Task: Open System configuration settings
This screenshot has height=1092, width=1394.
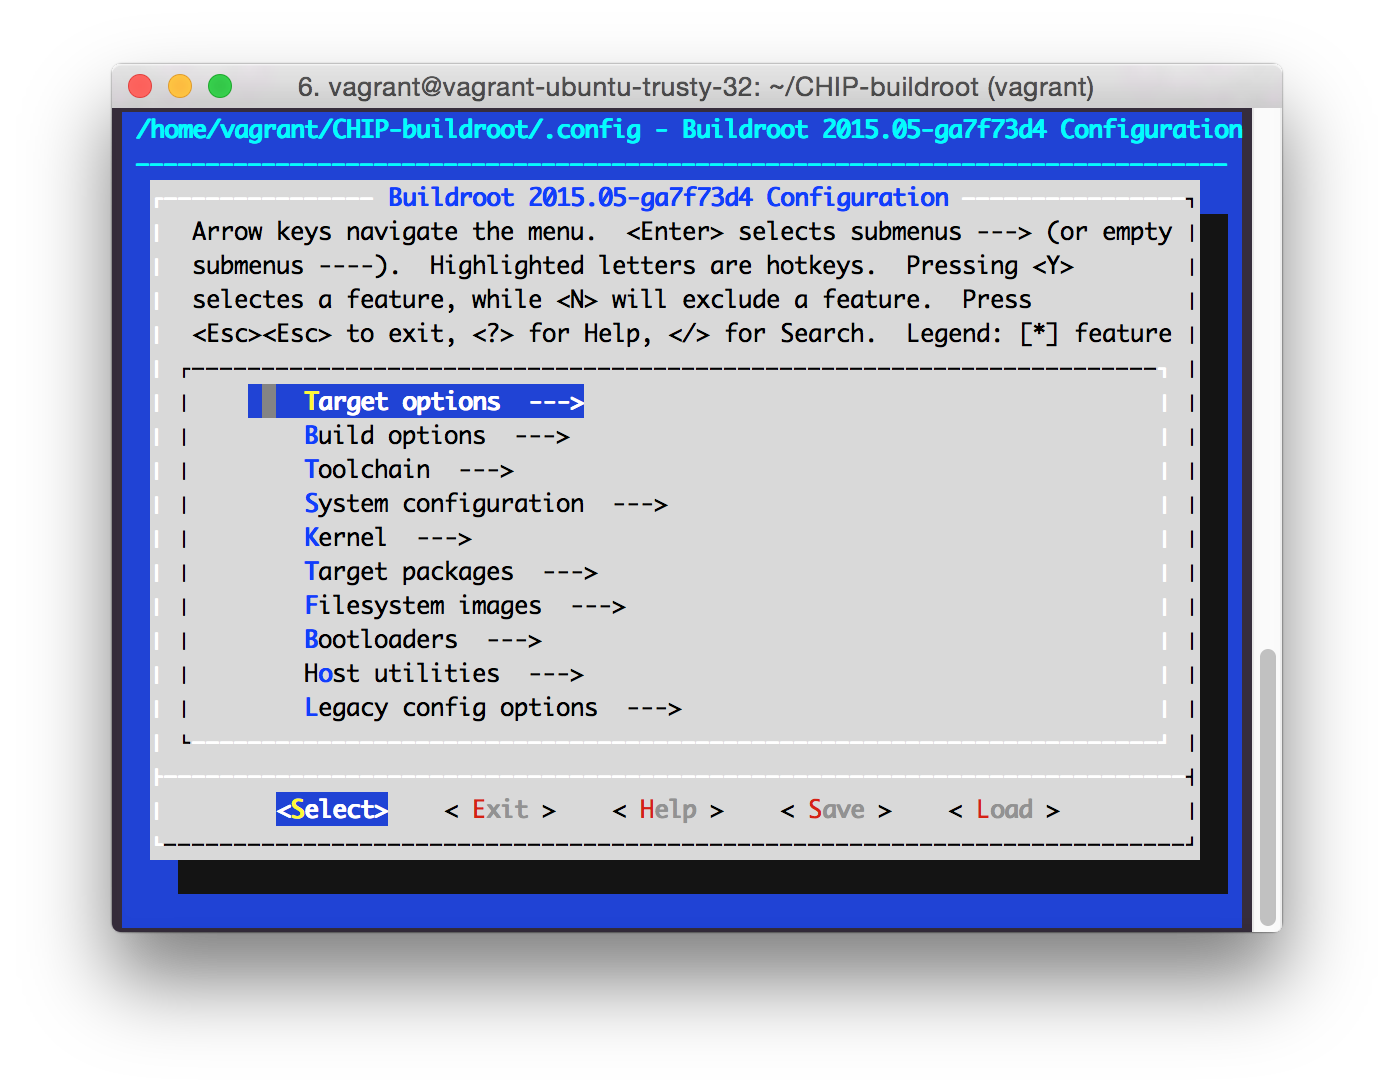Action: tap(444, 503)
